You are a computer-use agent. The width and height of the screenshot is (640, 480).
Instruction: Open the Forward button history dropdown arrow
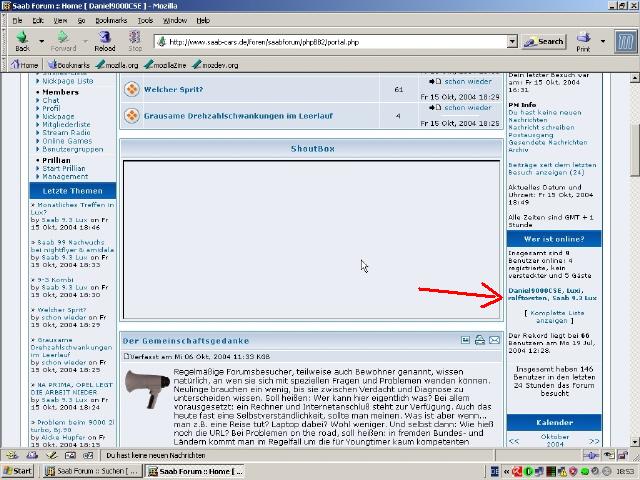coord(85,41)
